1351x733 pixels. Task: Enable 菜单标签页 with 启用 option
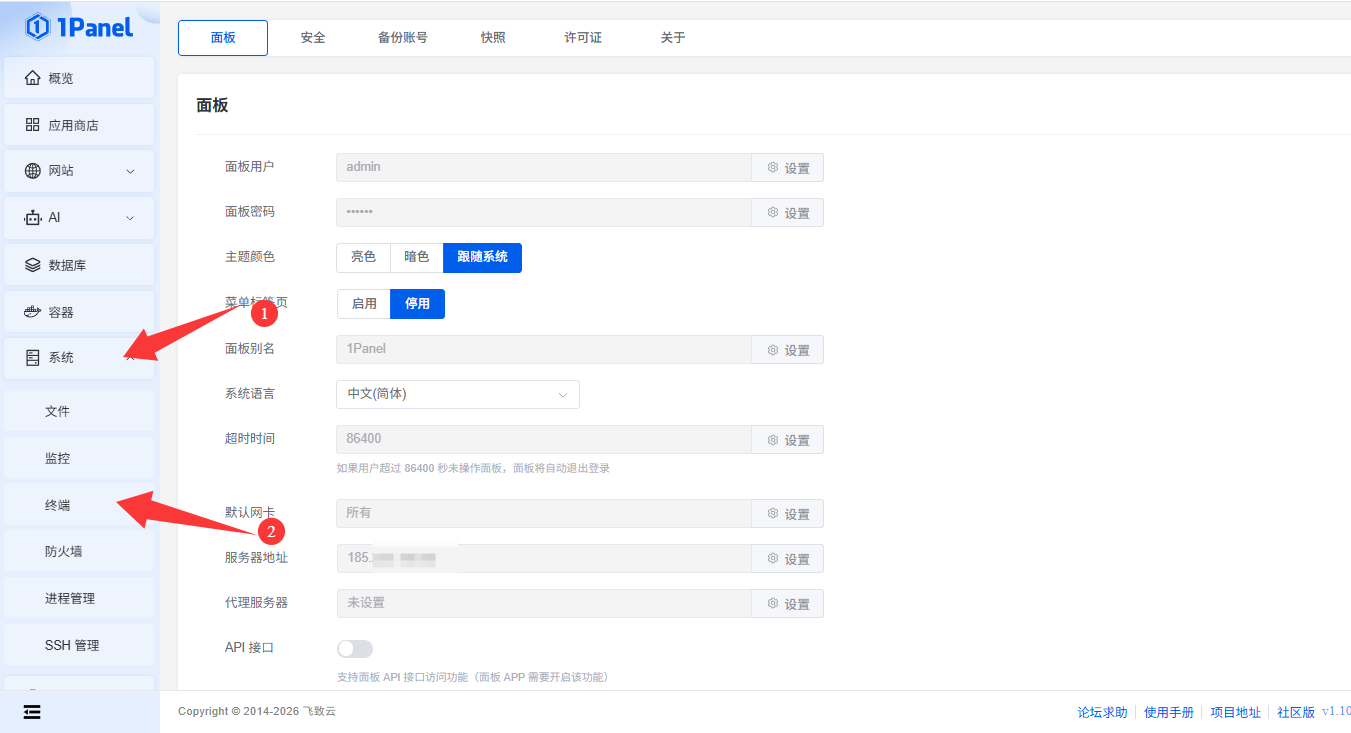(364, 304)
